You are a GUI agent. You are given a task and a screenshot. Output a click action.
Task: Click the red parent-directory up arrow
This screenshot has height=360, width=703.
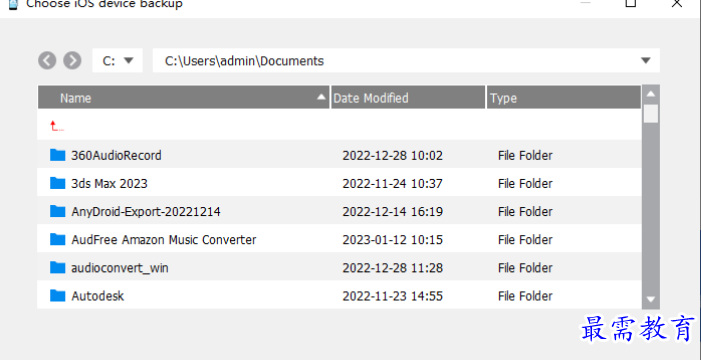[x=56, y=126]
